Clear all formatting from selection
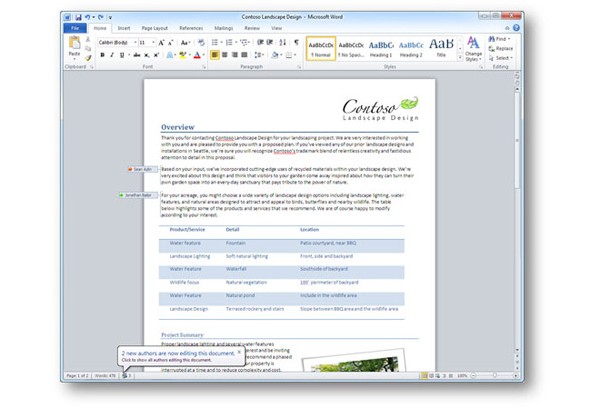 (201, 42)
